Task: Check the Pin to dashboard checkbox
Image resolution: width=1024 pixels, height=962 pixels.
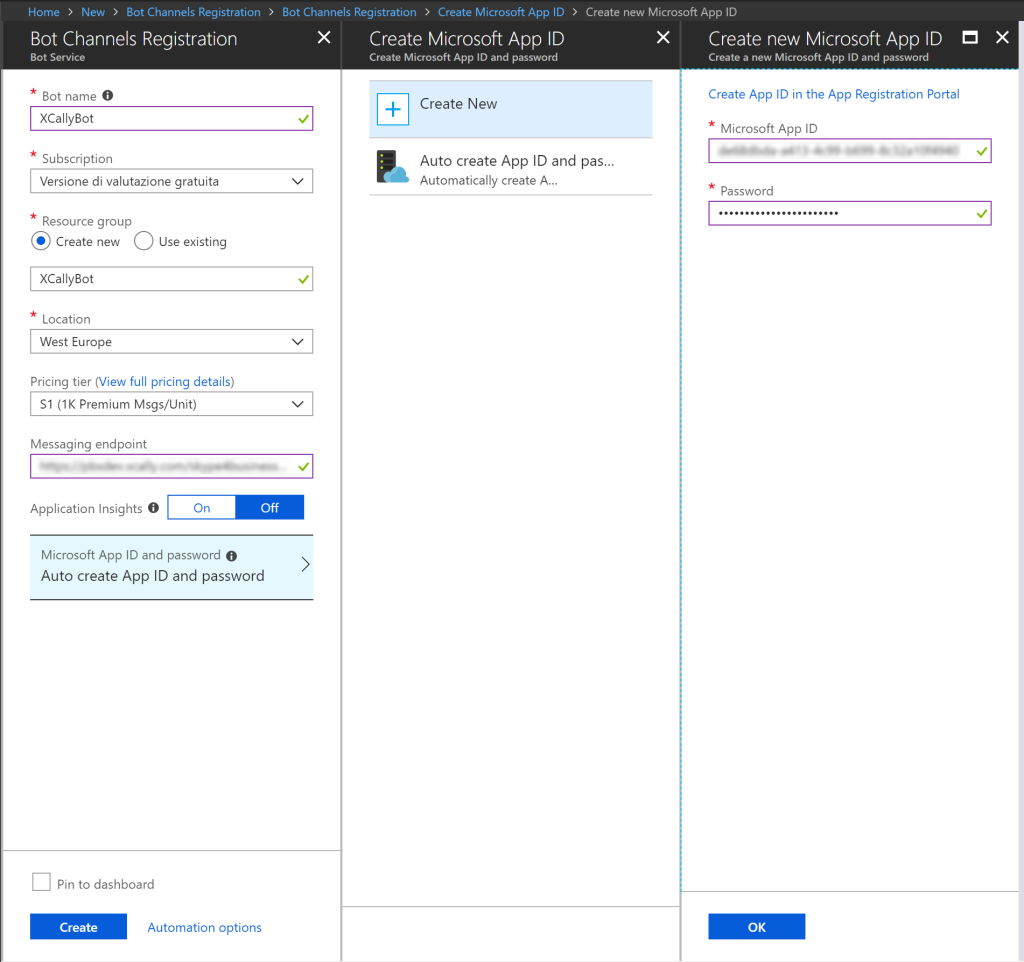Action: [41, 882]
